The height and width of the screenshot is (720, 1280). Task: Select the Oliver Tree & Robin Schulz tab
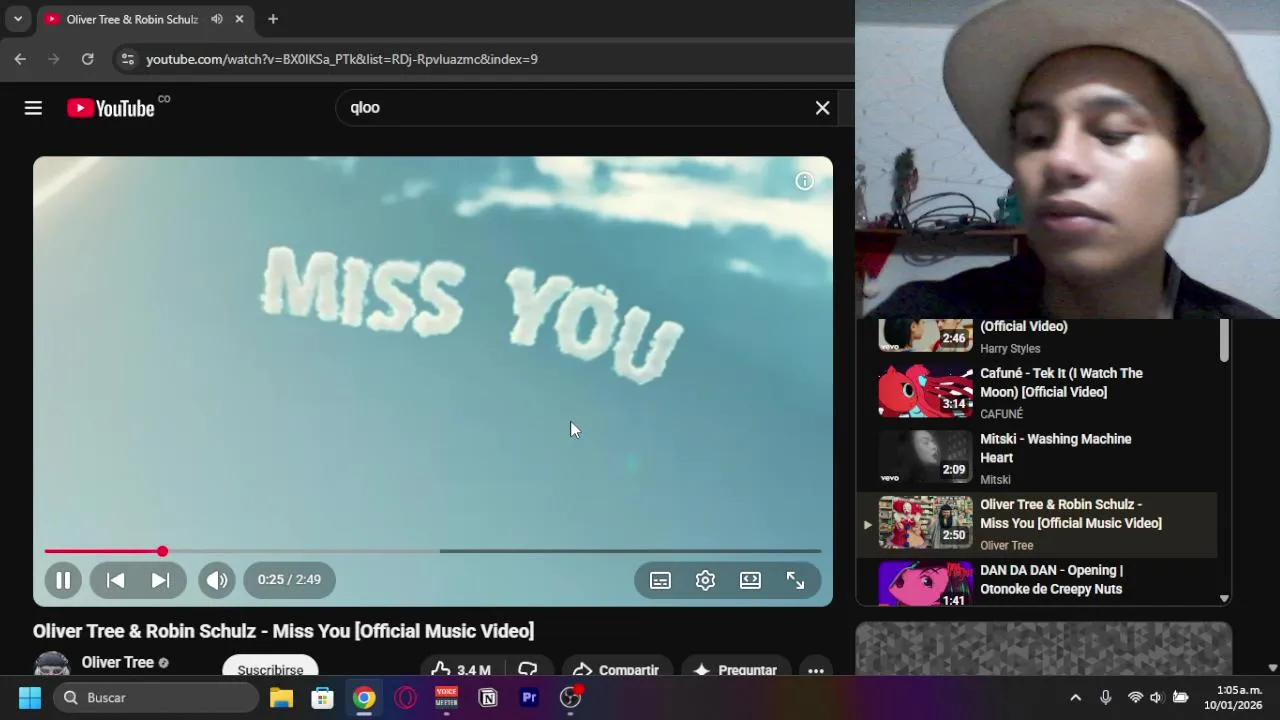(x=132, y=19)
